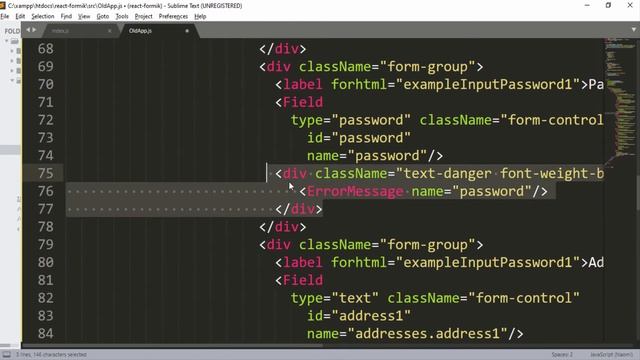The height and width of the screenshot is (360, 640).
Task: Click name="password" on line 74
Action: click(x=367, y=156)
